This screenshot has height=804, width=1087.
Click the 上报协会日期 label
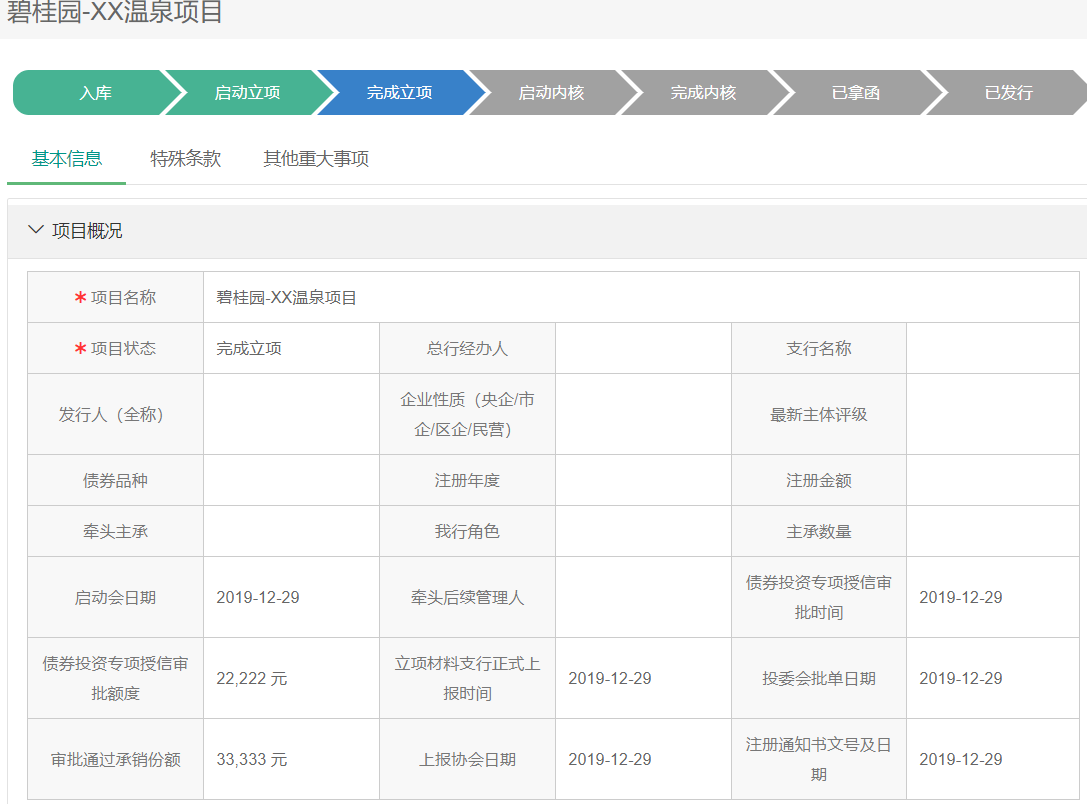(x=467, y=760)
